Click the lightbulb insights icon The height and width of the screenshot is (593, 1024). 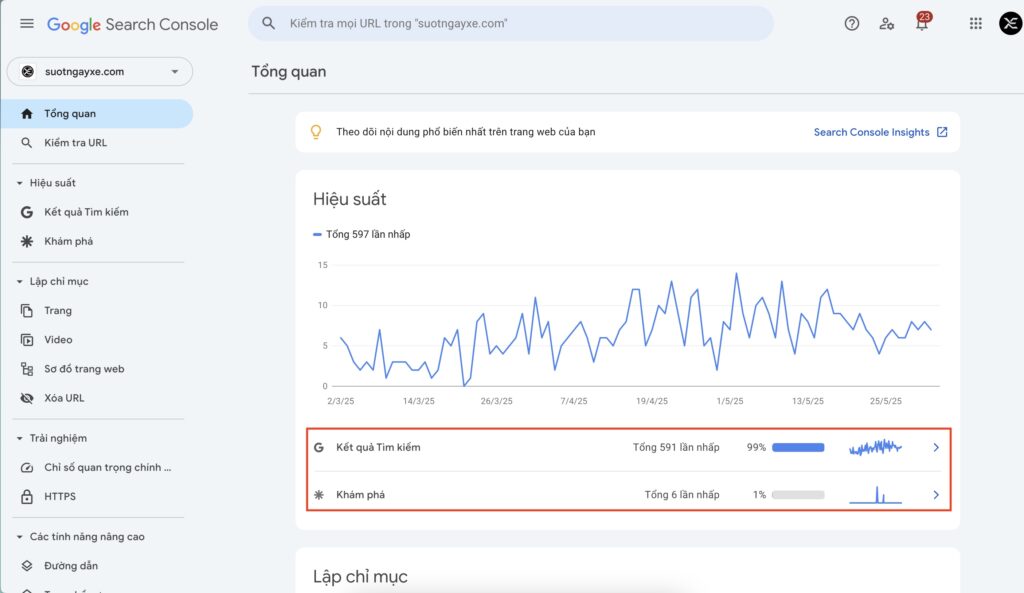316,132
